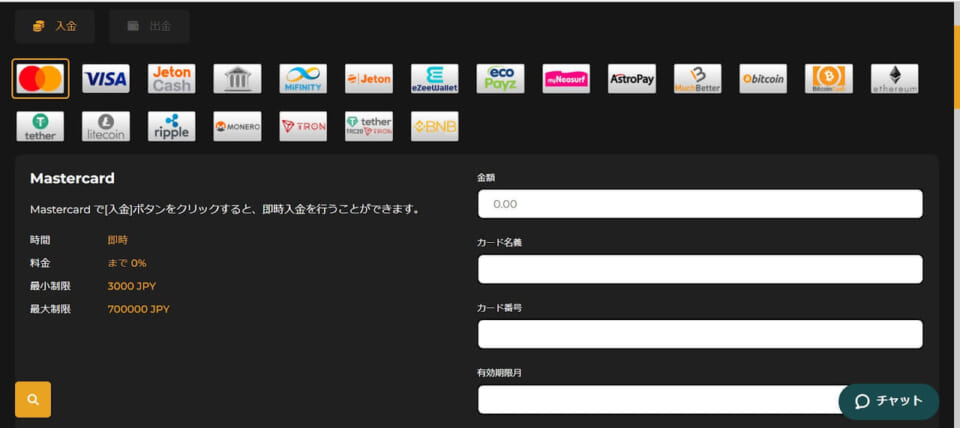
Task: Select the Mastercard payment icon
Action: (x=40, y=78)
